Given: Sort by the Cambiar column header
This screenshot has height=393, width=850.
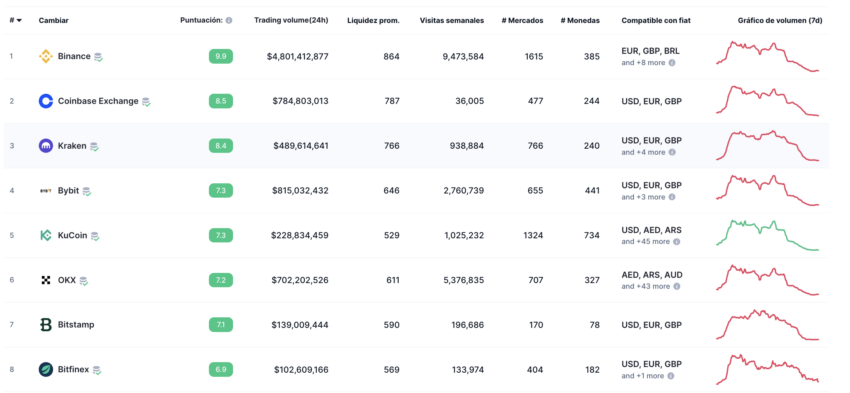Looking at the screenshot, I should [54, 21].
